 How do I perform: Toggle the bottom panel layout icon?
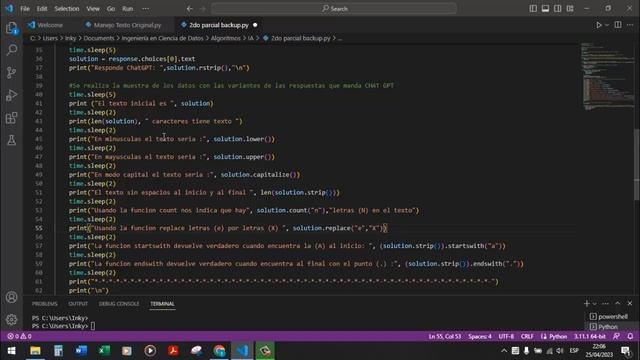pos(545,9)
